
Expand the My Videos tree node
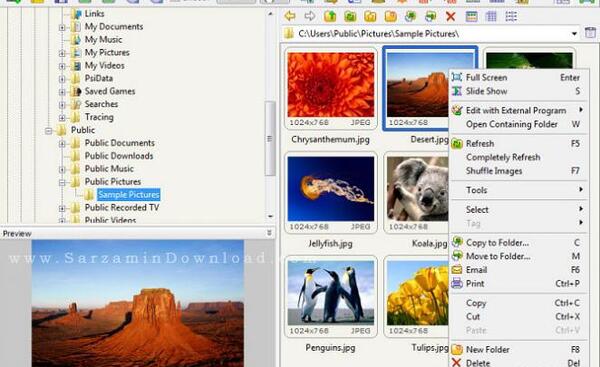[x=62, y=66]
